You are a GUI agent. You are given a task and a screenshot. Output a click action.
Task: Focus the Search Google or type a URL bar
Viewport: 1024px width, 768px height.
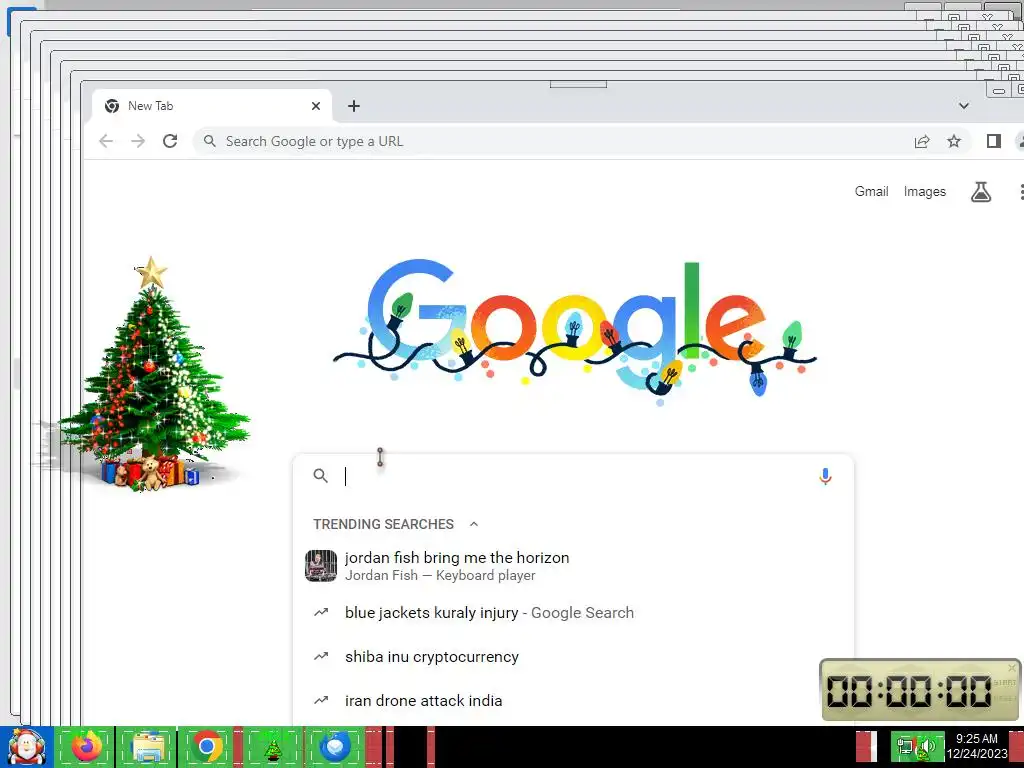(x=555, y=141)
